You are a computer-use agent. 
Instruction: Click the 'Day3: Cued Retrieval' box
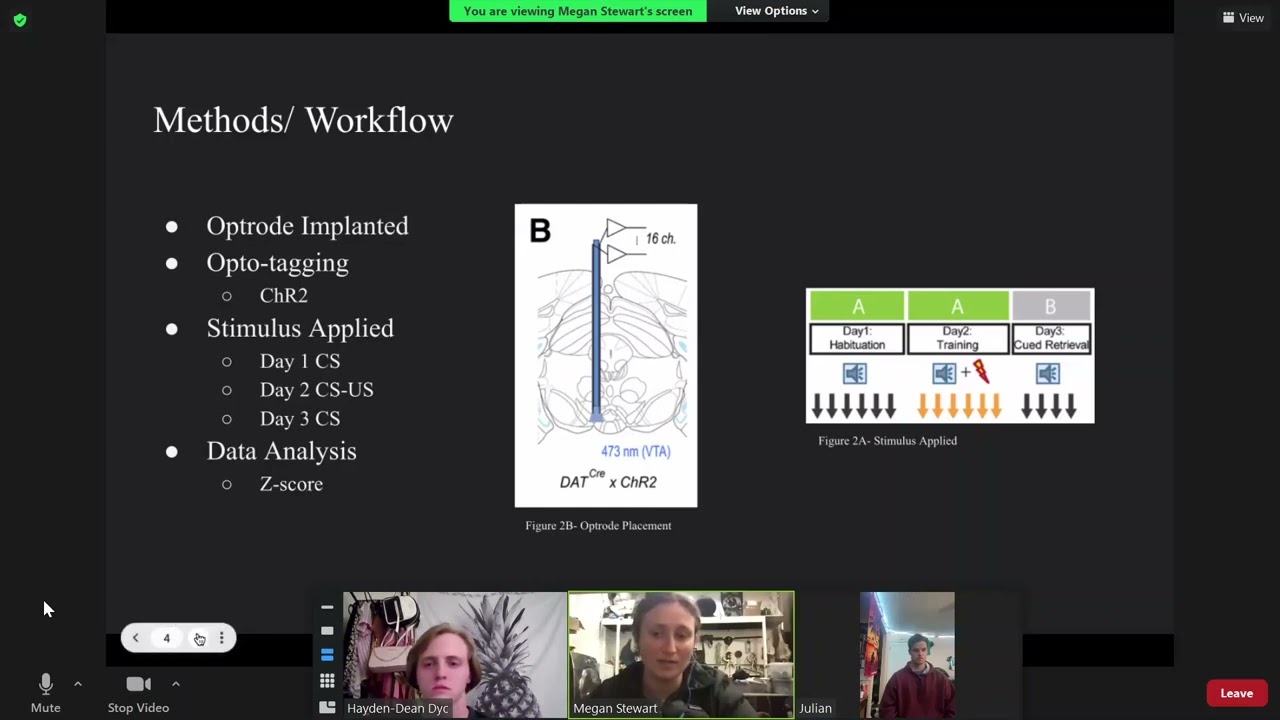(x=1051, y=338)
